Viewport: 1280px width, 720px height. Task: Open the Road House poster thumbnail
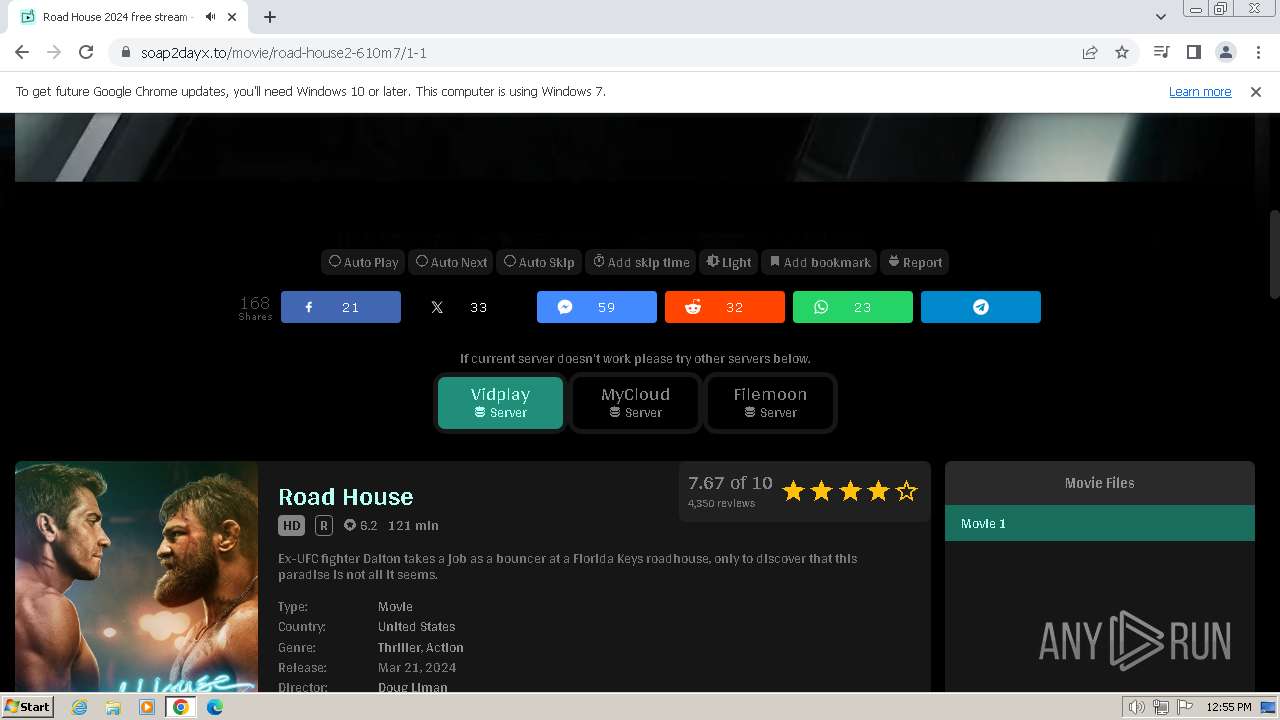tap(136, 576)
